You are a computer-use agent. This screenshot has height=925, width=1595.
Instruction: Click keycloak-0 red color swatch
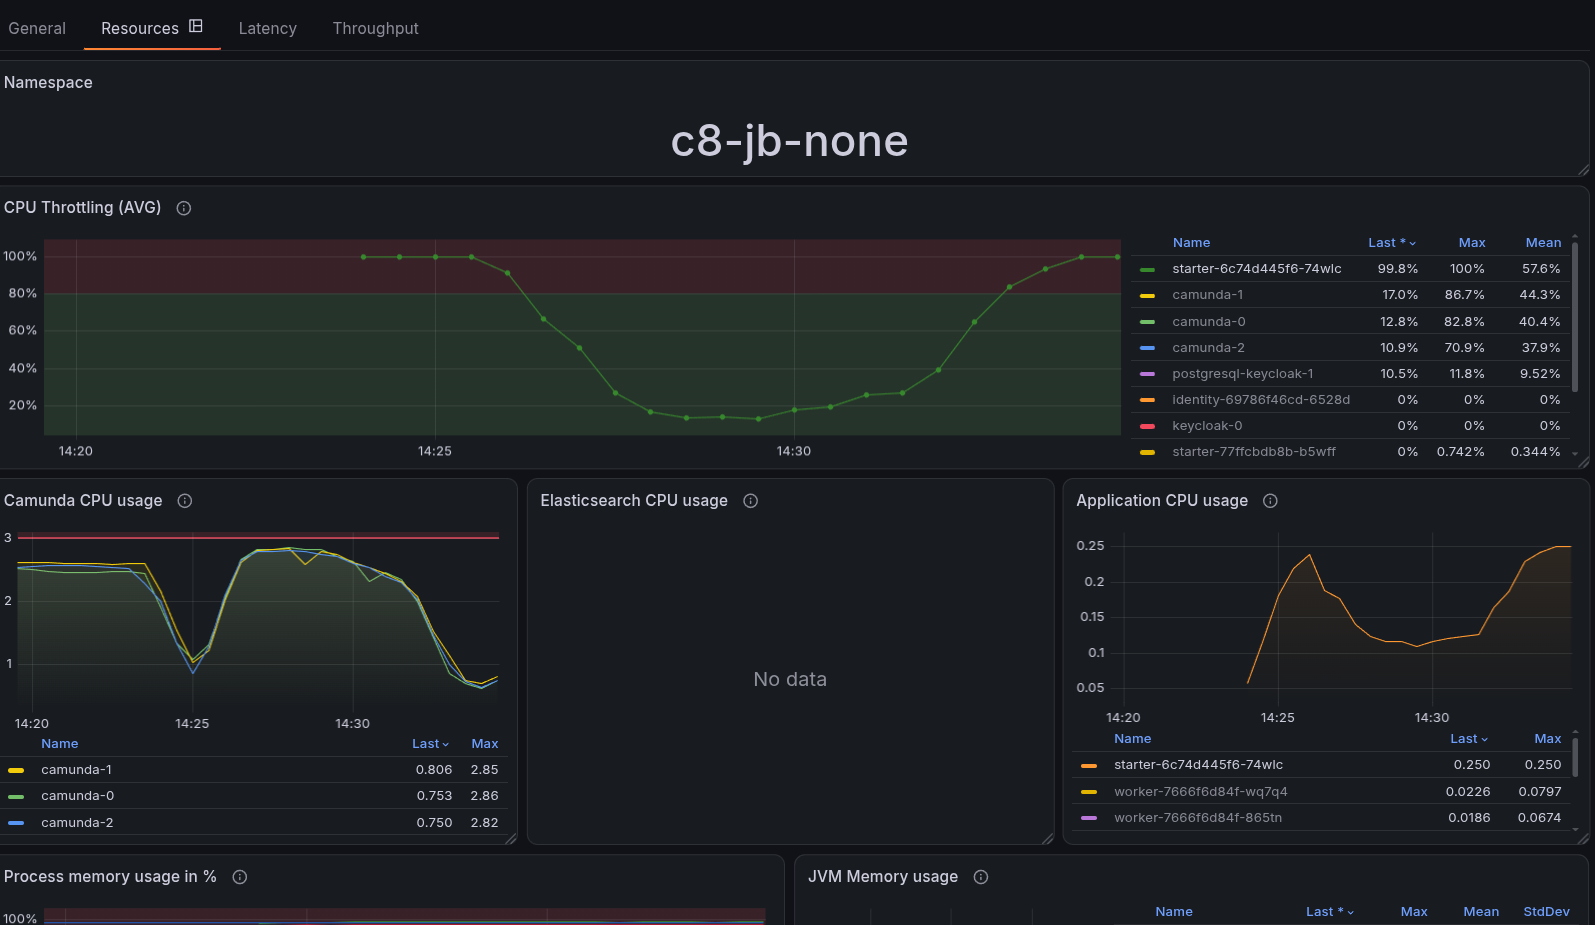coord(1148,426)
